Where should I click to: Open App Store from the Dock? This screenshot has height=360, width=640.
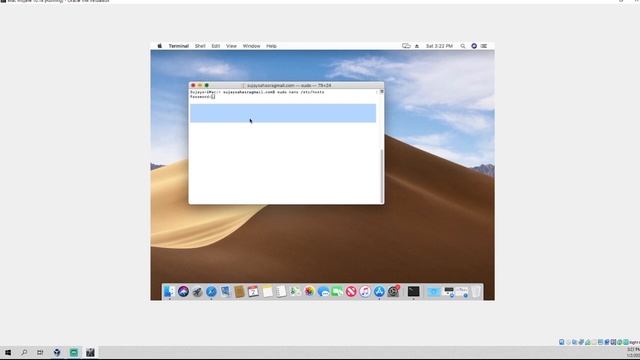pos(379,291)
